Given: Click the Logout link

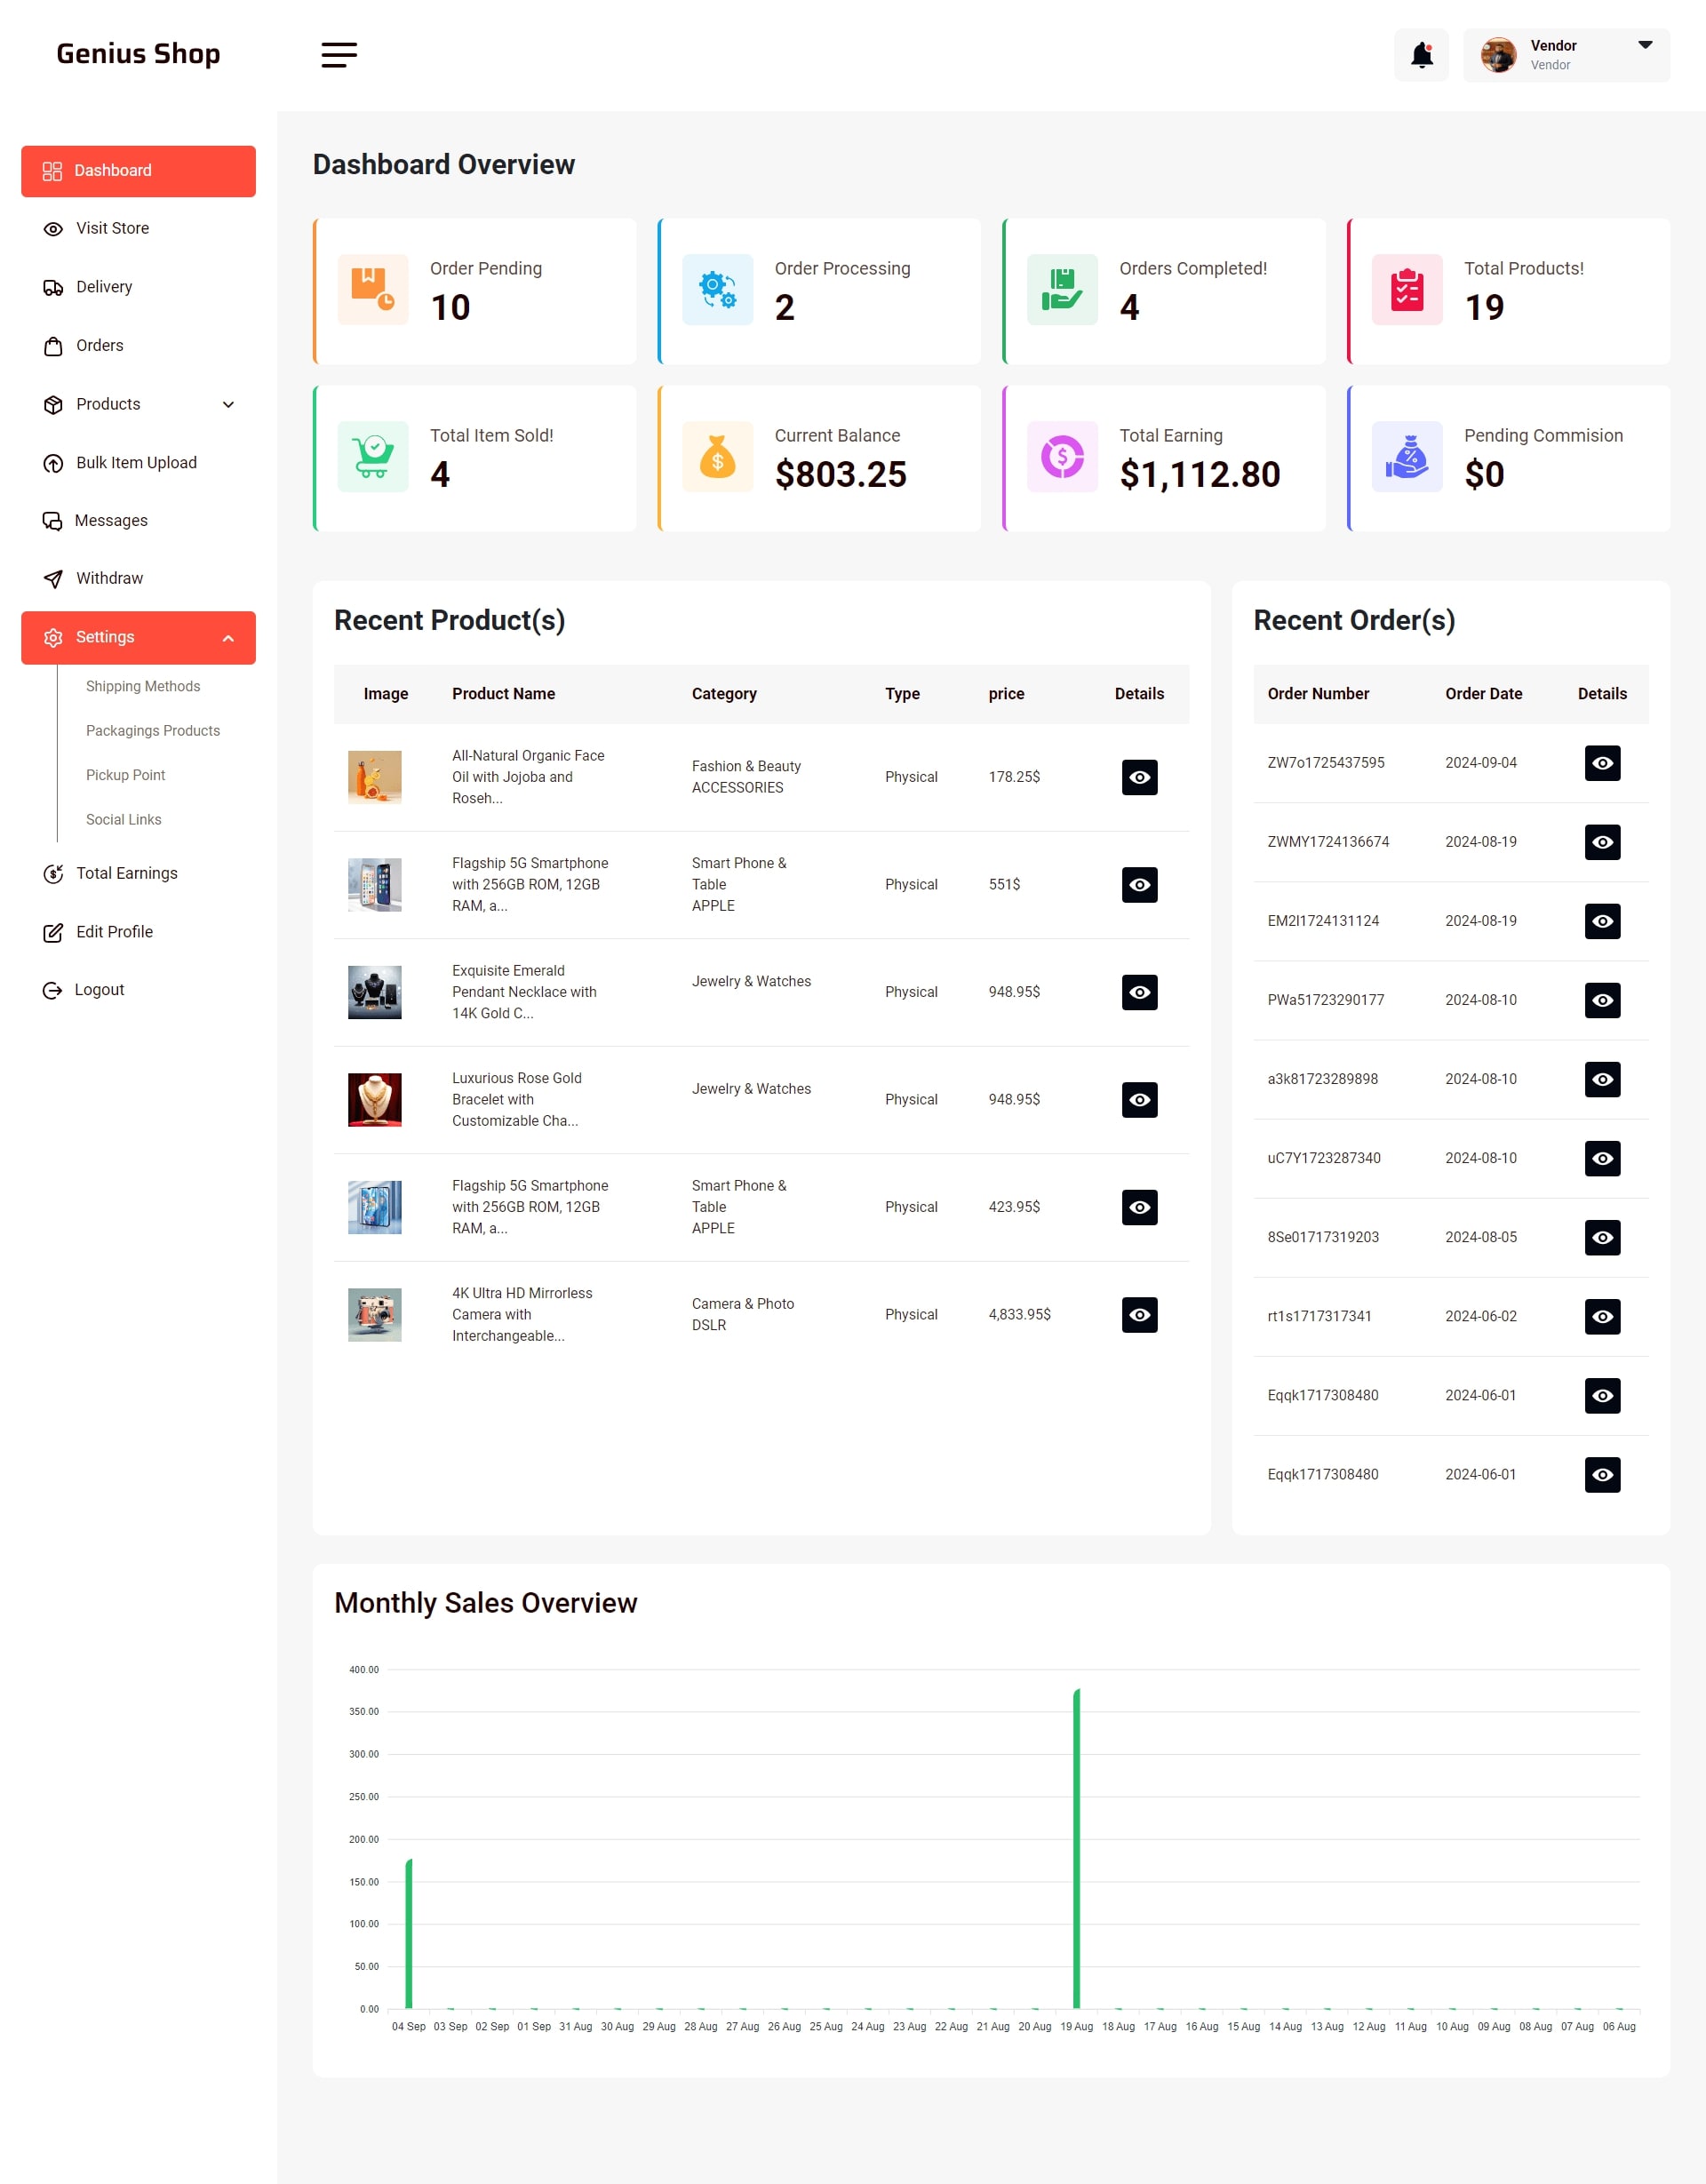Looking at the screenshot, I should pyautogui.click(x=99, y=990).
